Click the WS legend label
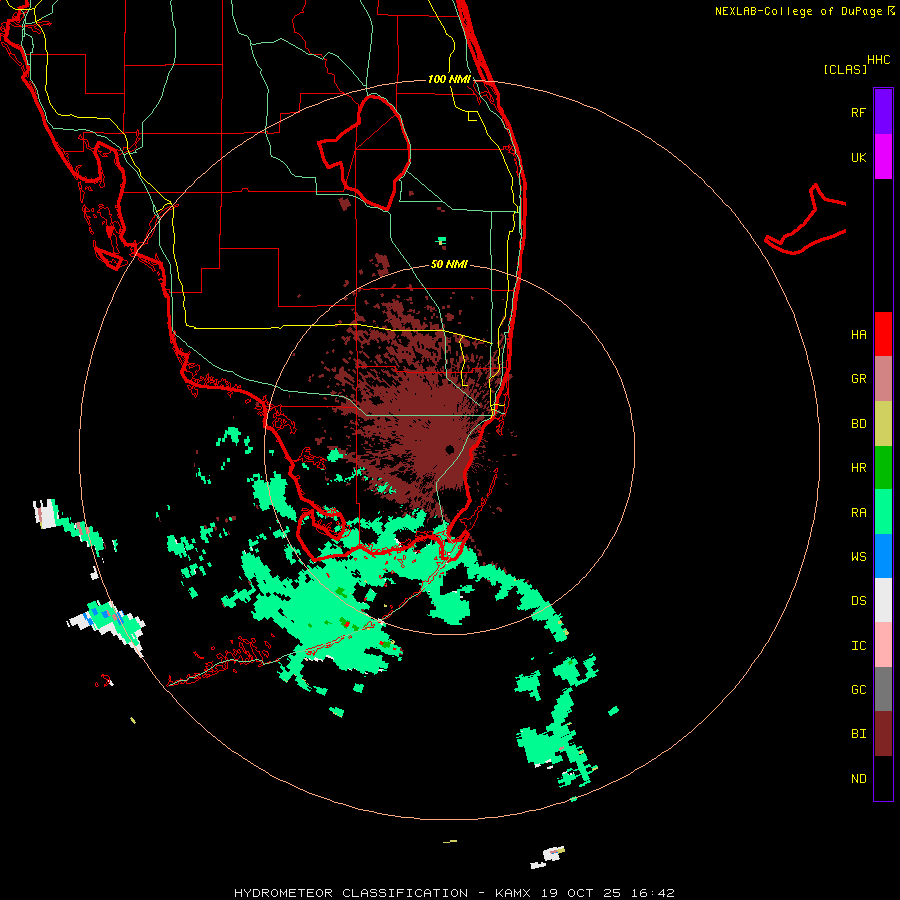Image resolution: width=900 pixels, height=900 pixels. pyautogui.click(x=858, y=557)
